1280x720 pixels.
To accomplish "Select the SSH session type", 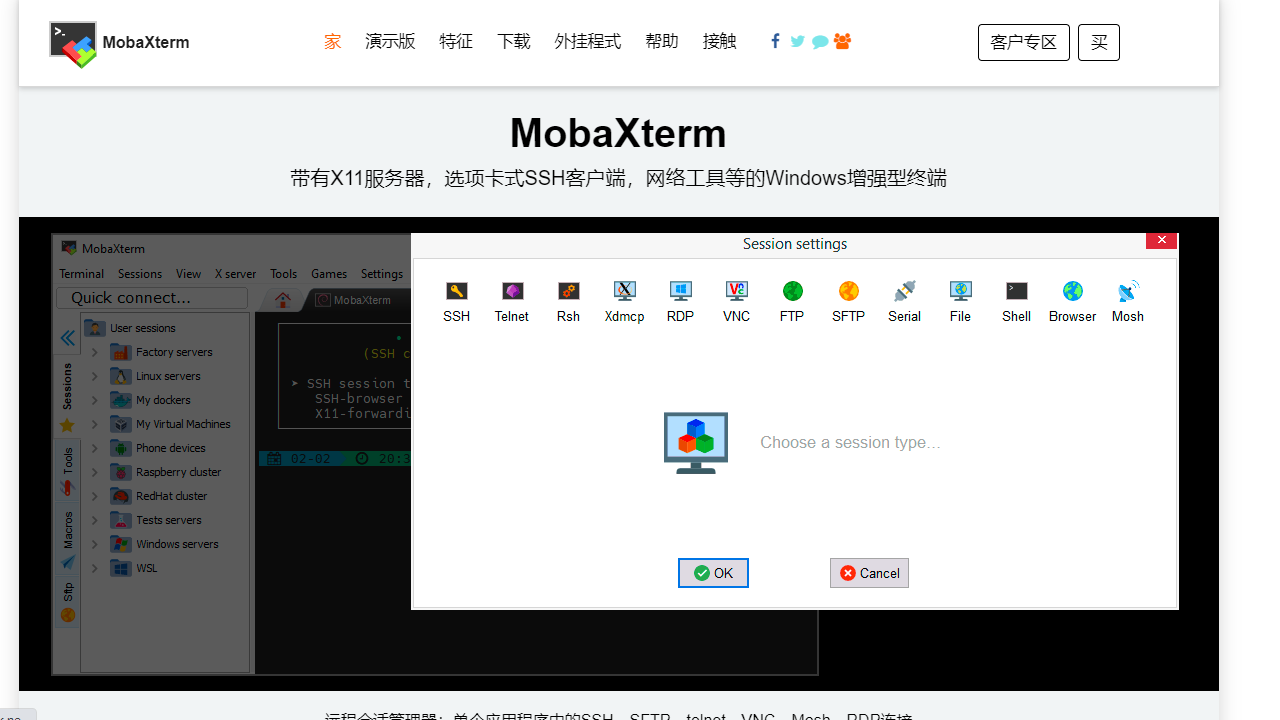I will pyautogui.click(x=456, y=300).
